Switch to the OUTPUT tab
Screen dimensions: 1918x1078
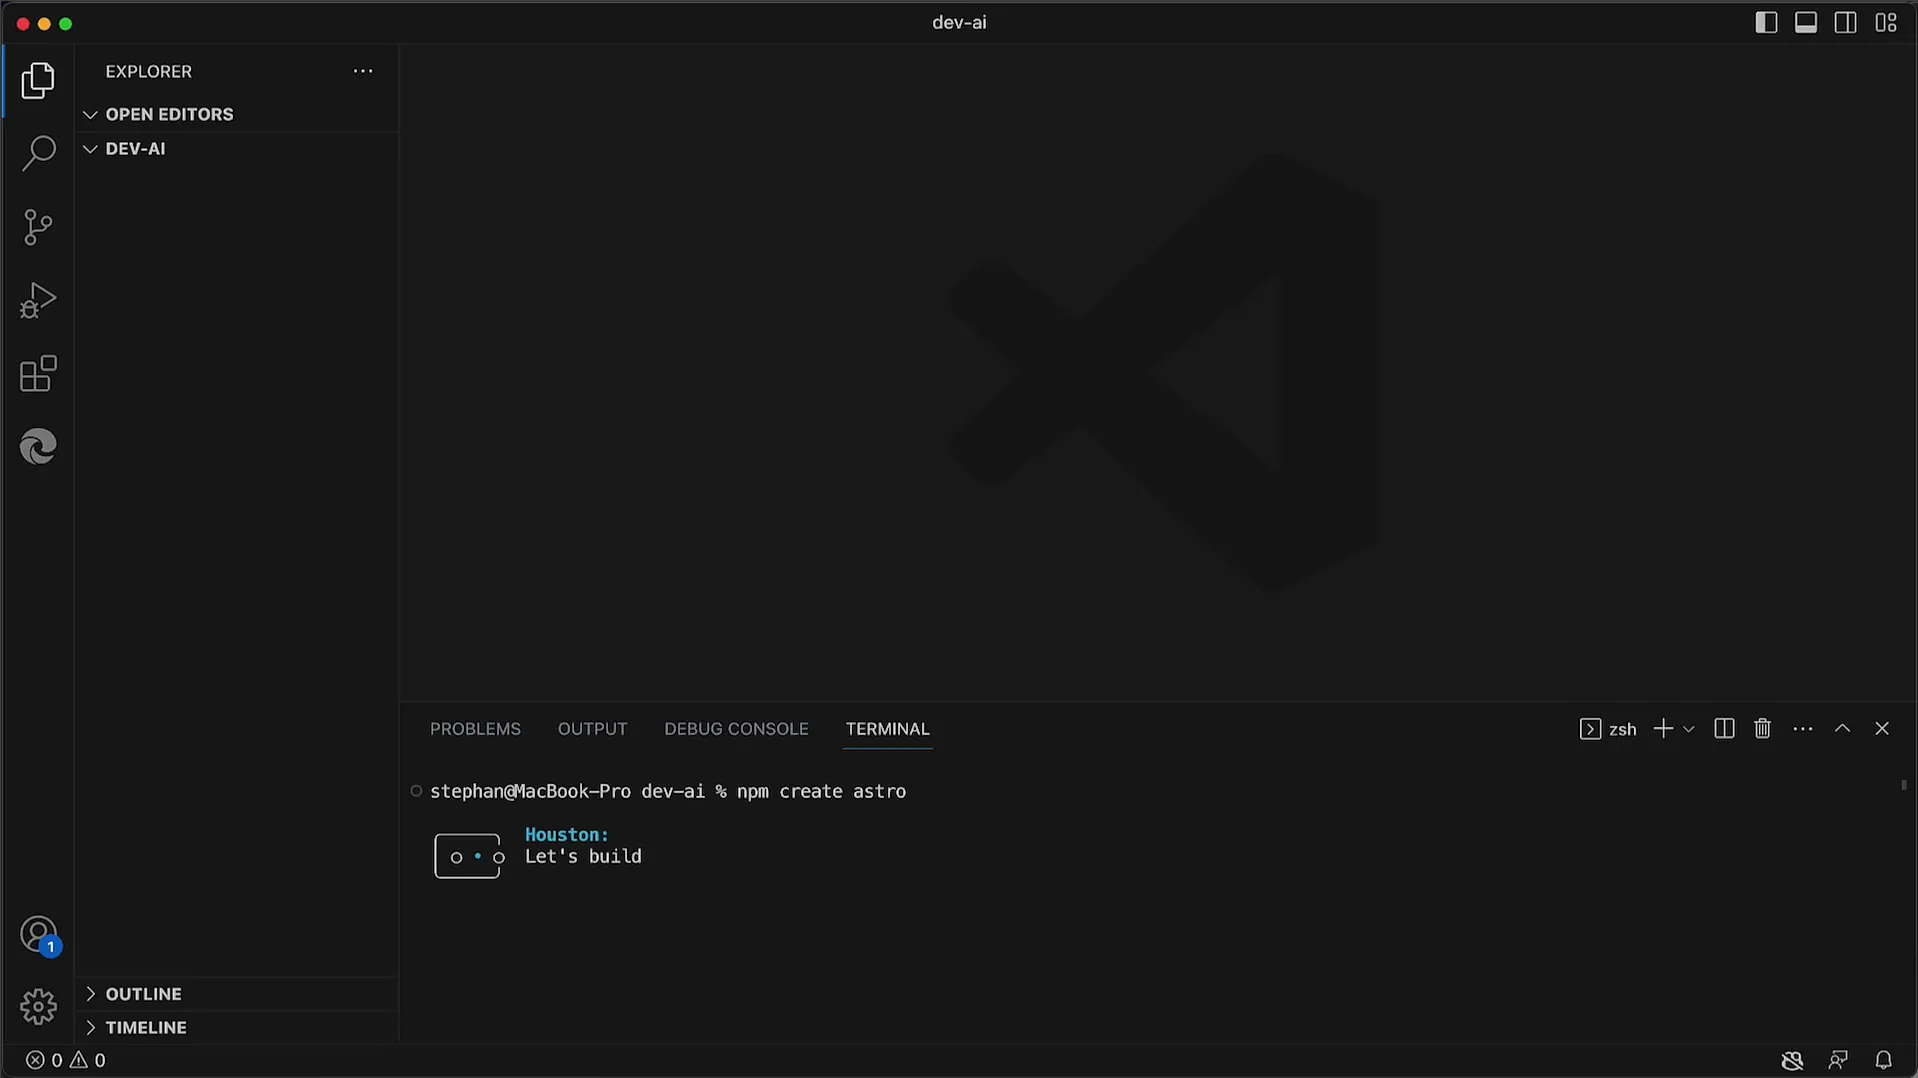pos(592,729)
